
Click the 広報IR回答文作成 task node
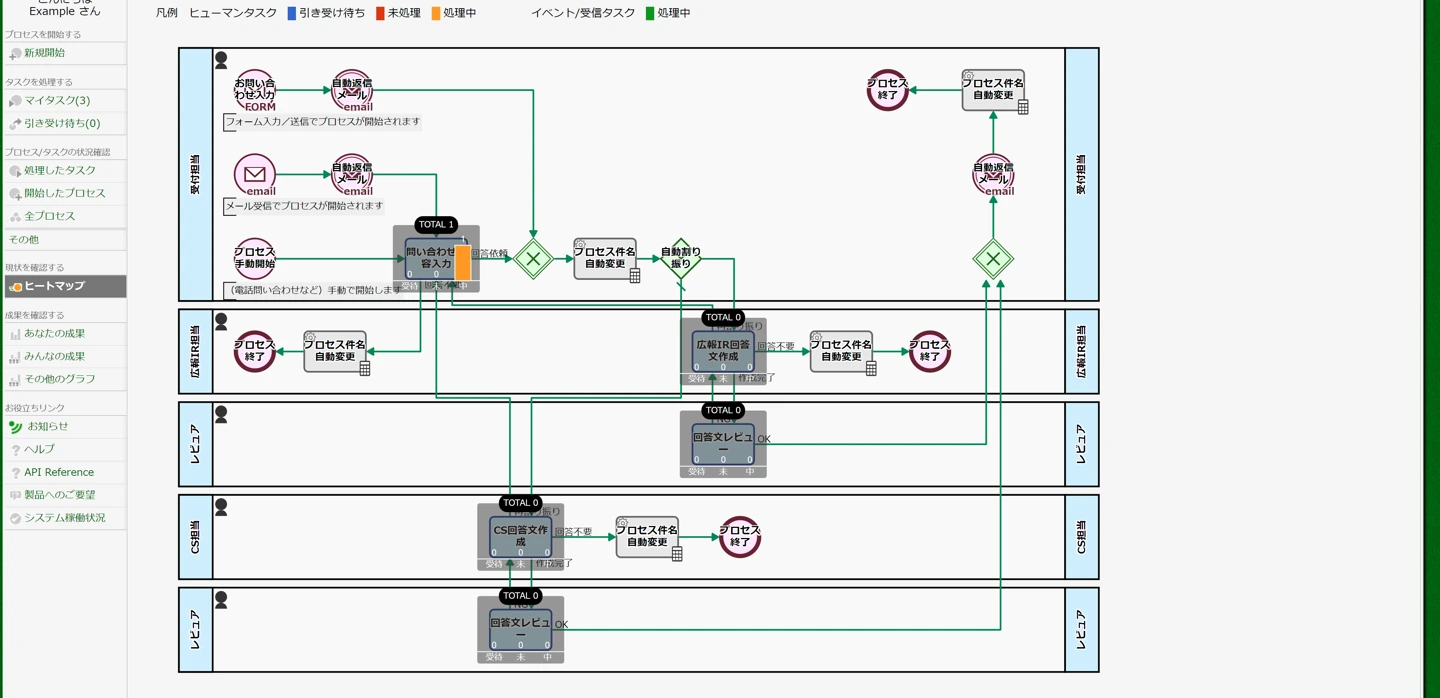tap(723, 351)
